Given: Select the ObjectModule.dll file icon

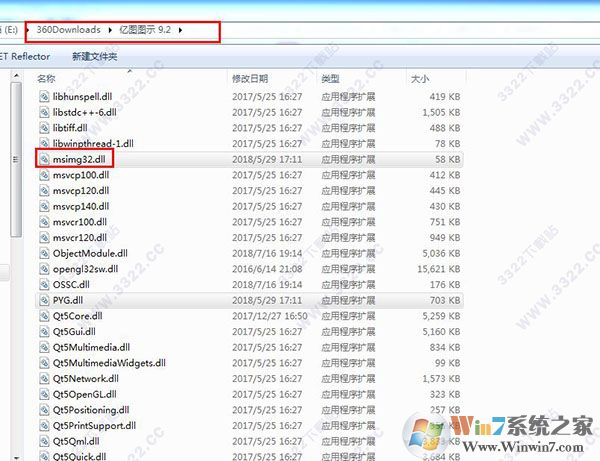Looking at the screenshot, I should 44,253.
